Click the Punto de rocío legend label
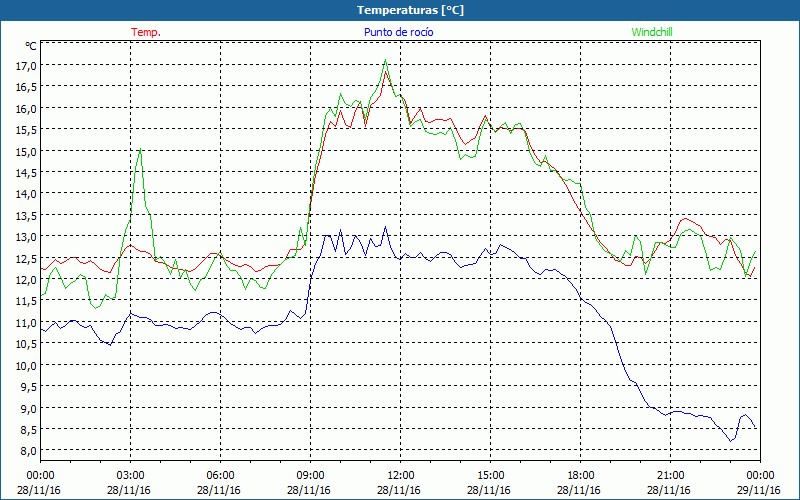The height and width of the screenshot is (500, 800). tap(399, 32)
